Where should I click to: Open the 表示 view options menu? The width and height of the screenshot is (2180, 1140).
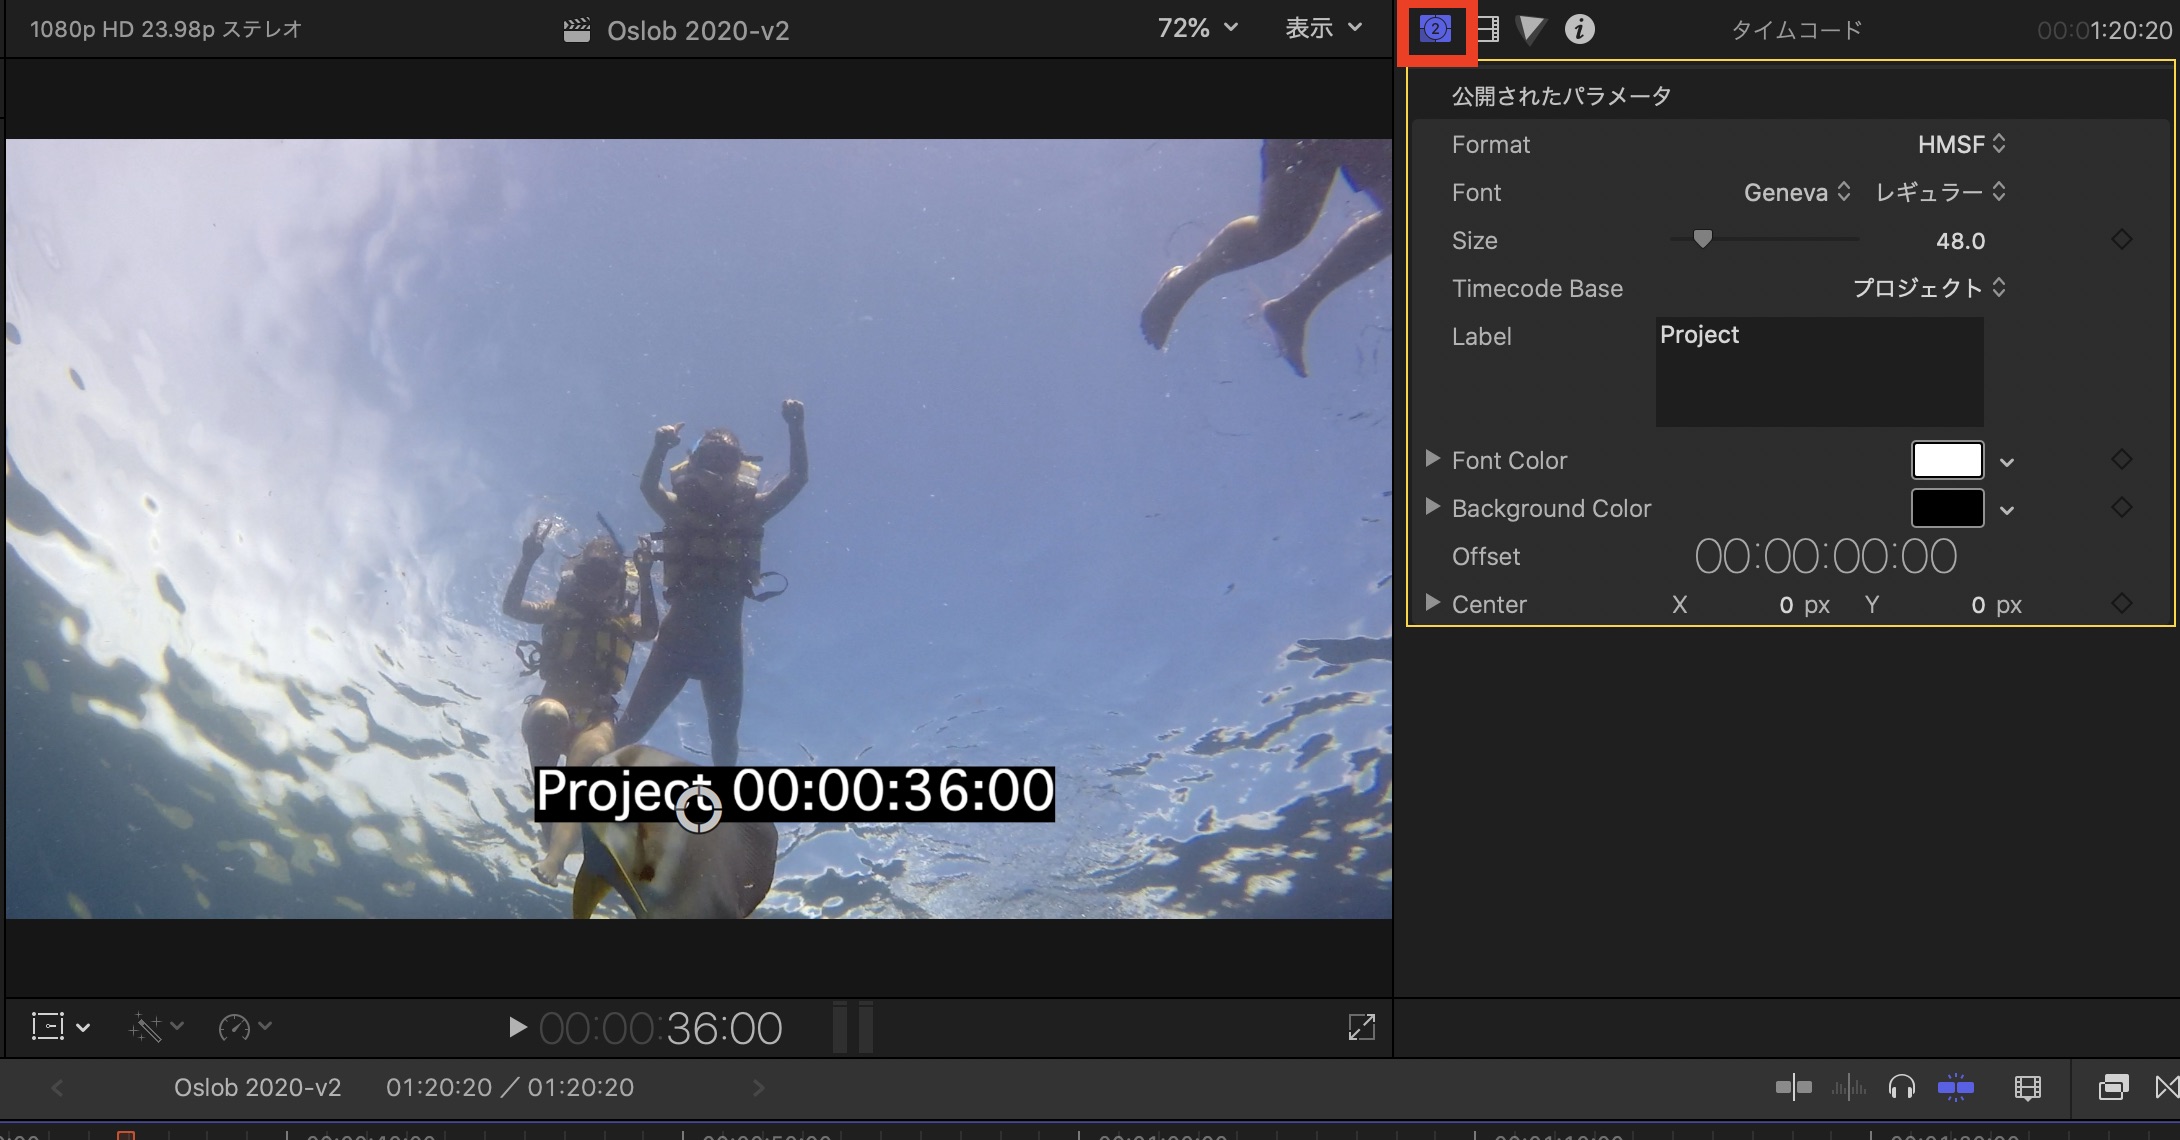[x=1323, y=29]
